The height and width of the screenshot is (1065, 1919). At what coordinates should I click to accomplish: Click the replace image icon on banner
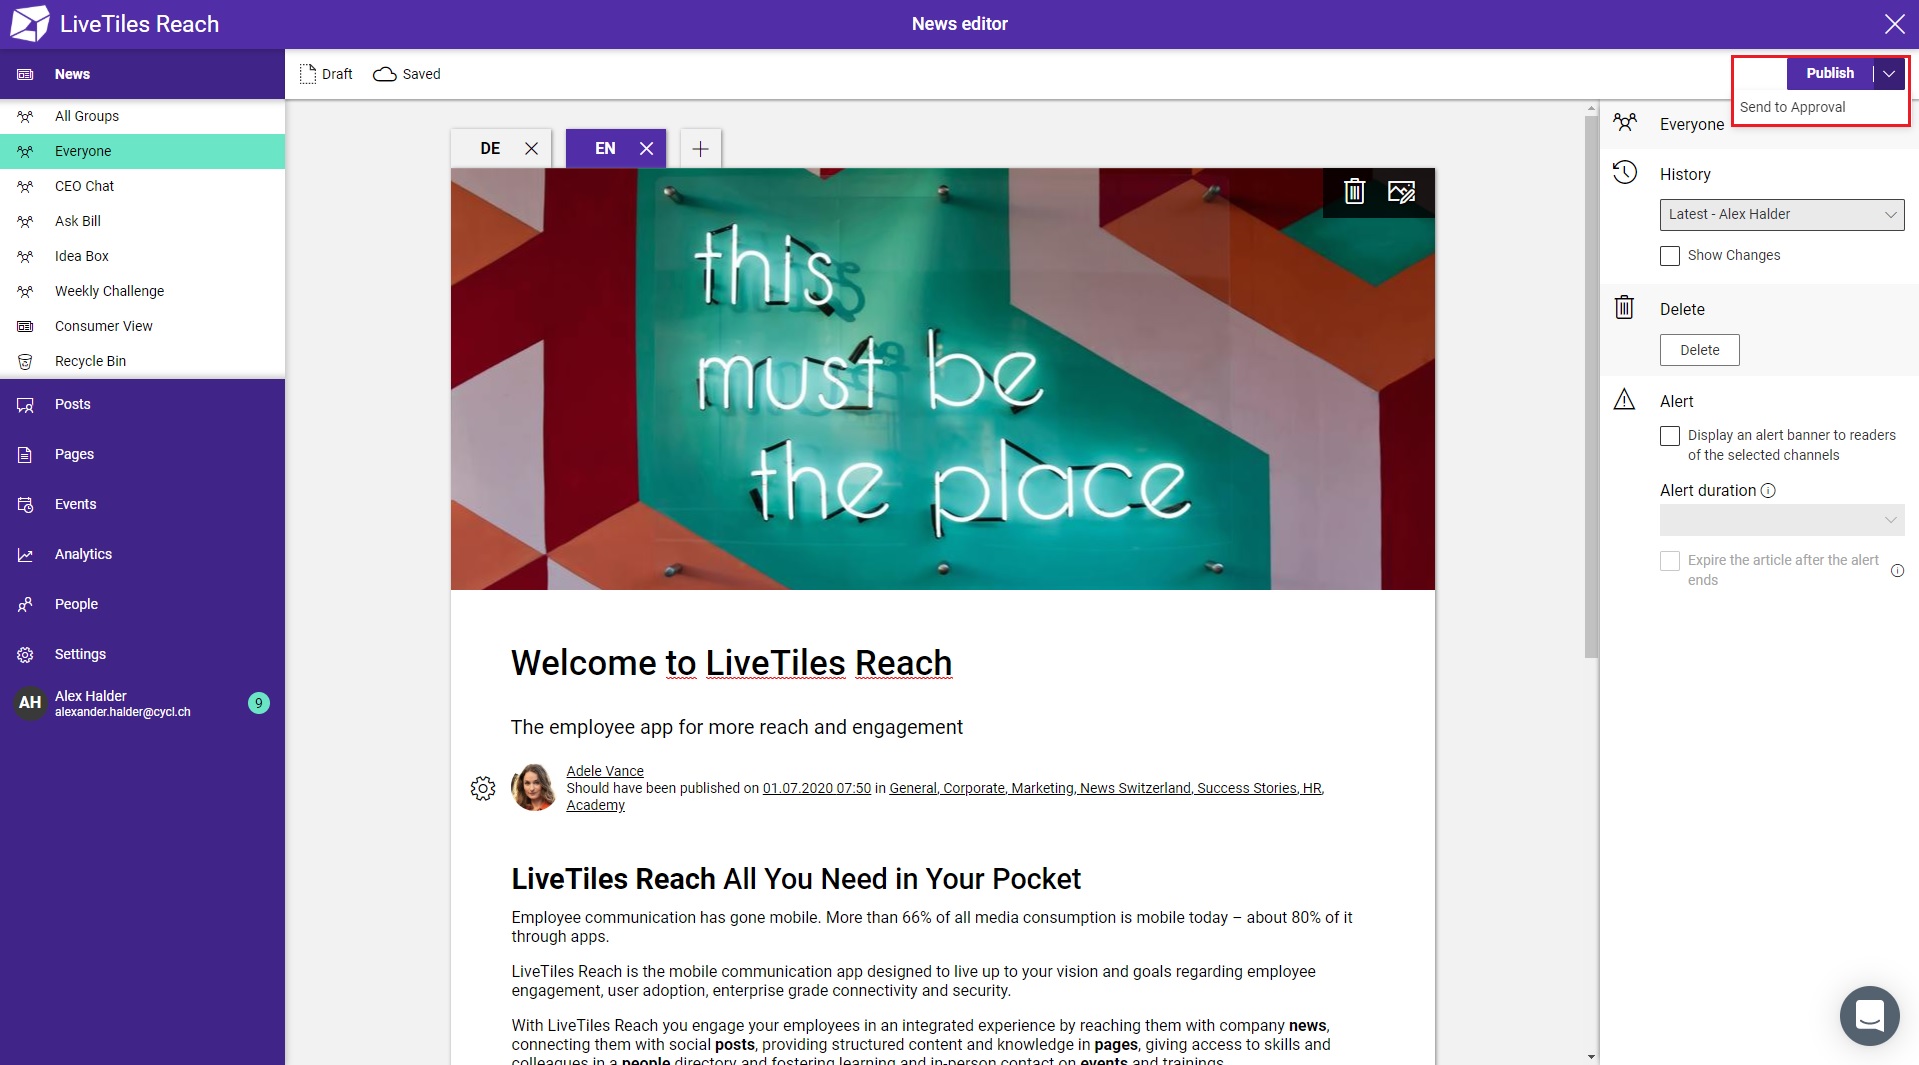coord(1402,192)
